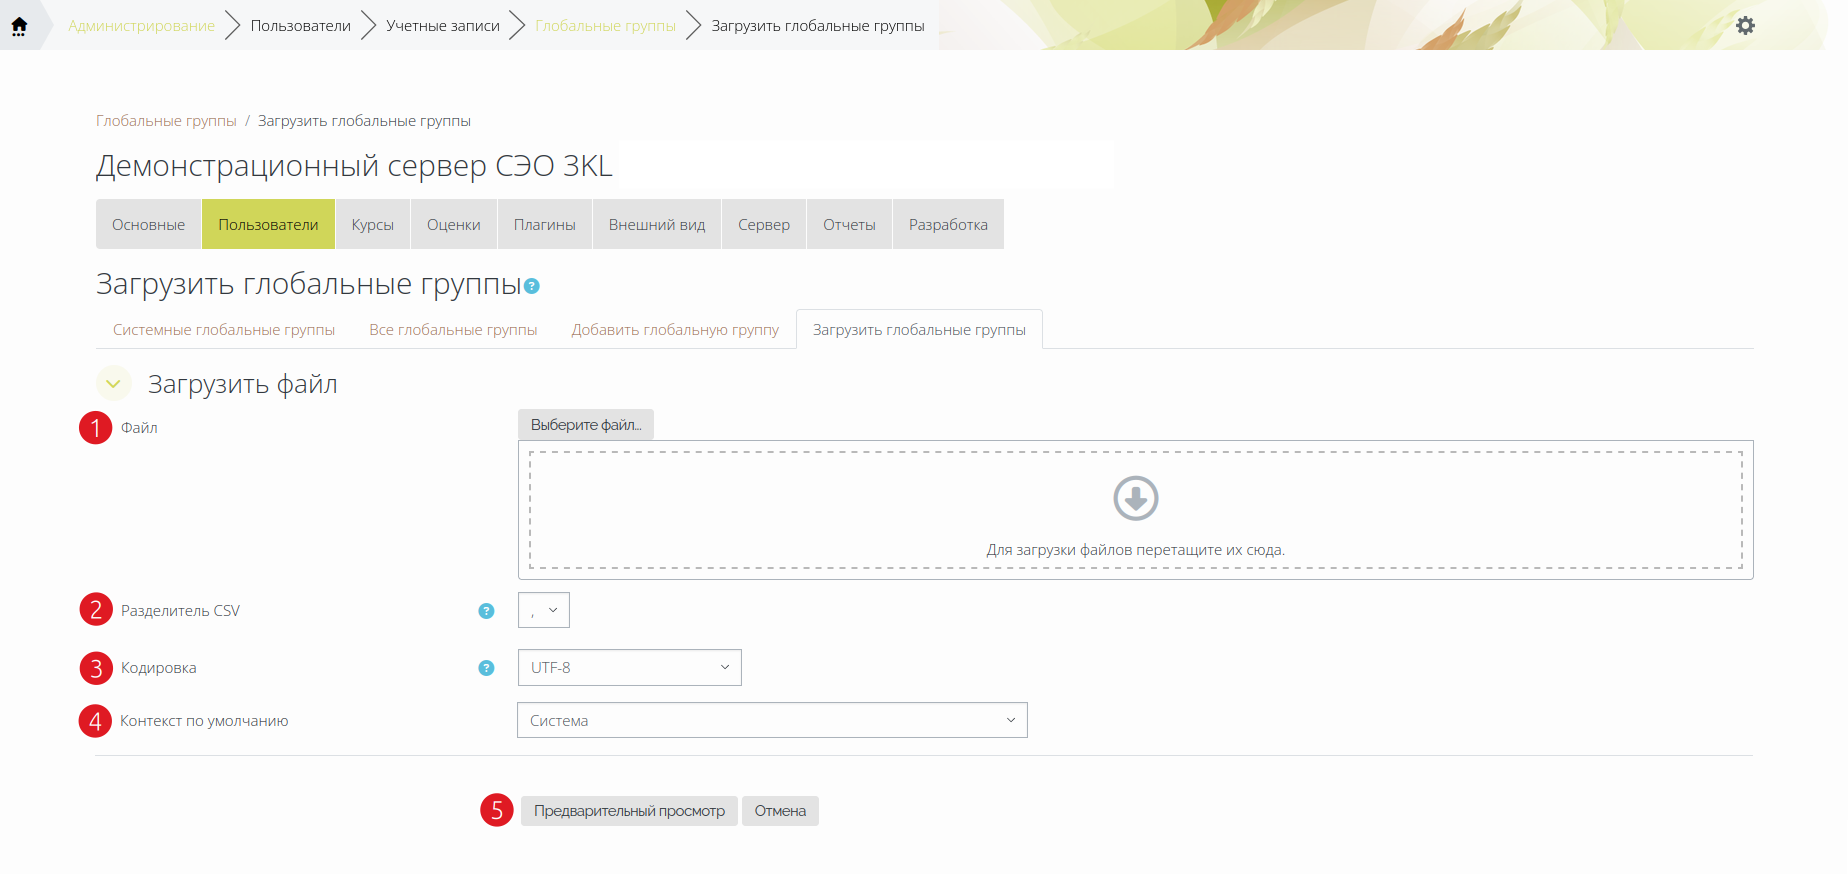The height and width of the screenshot is (874, 1848).
Task: Select the Курсы admin tab
Action: click(373, 225)
